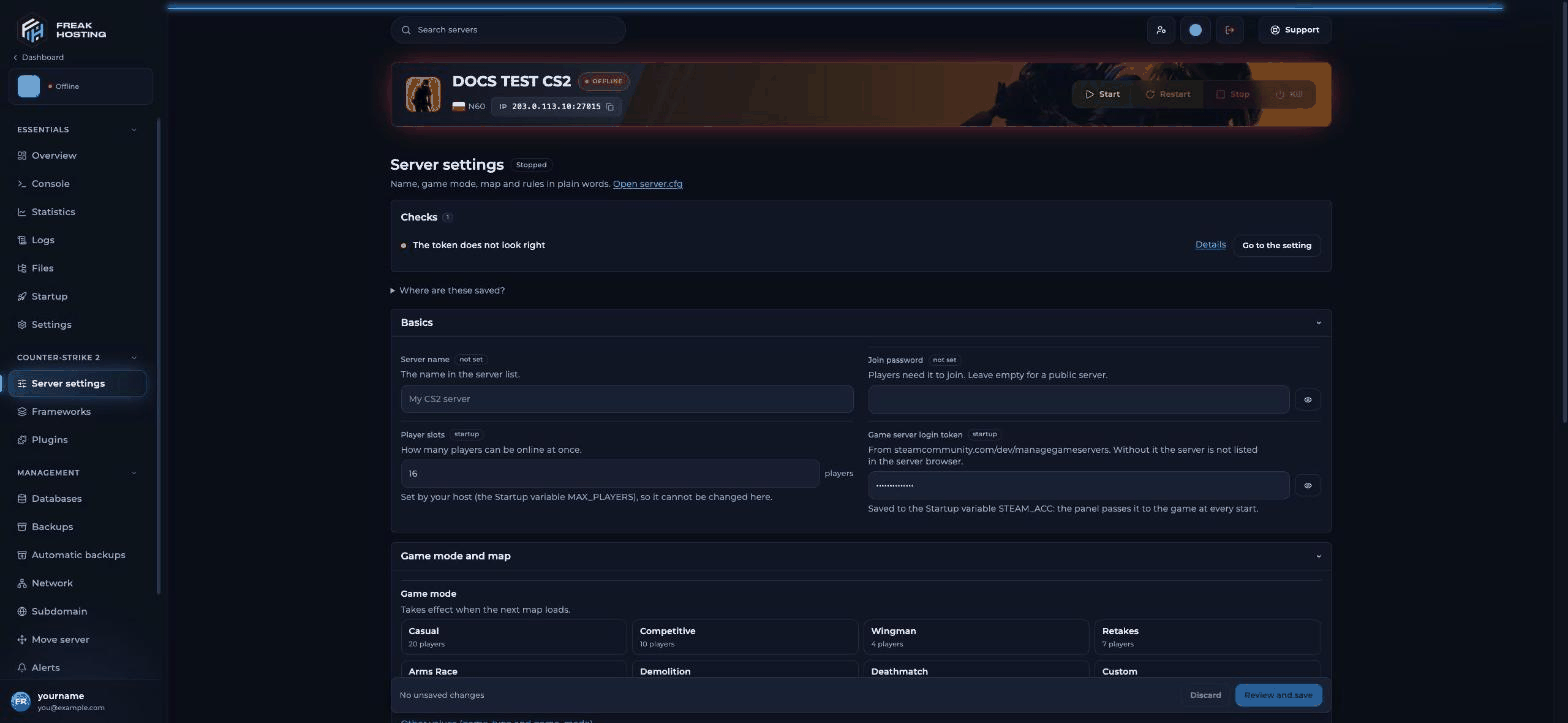
Task: Collapse the Essentials sidebar section
Action: (x=134, y=129)
